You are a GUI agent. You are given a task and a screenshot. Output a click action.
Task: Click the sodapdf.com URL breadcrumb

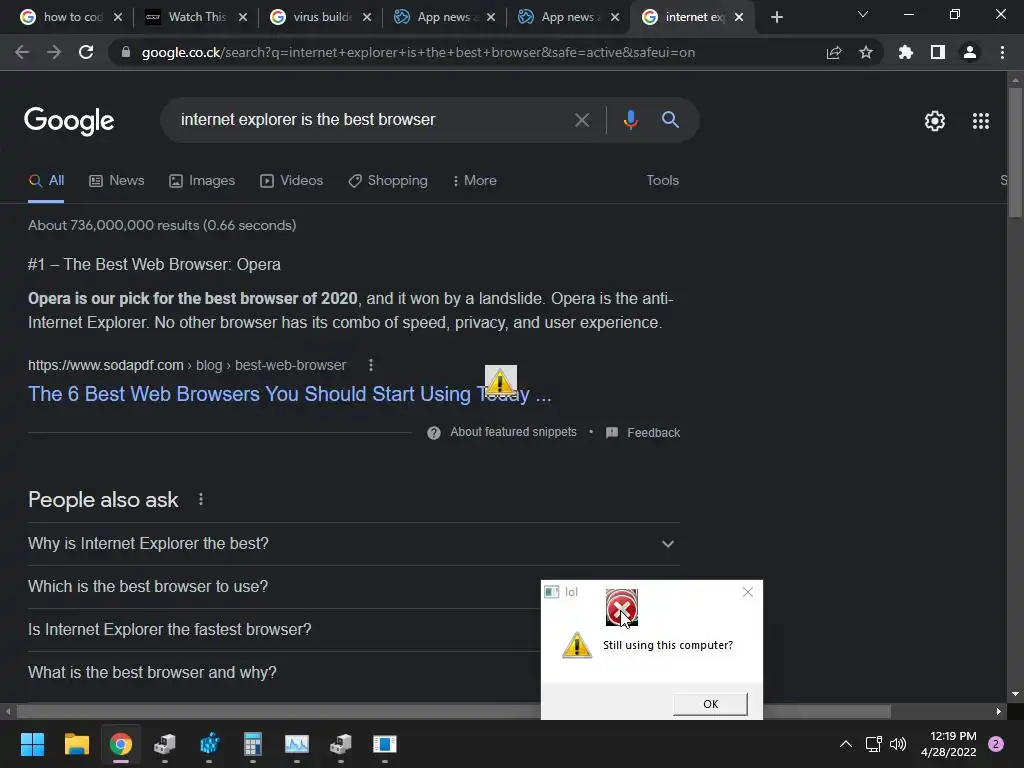(187, 365)
